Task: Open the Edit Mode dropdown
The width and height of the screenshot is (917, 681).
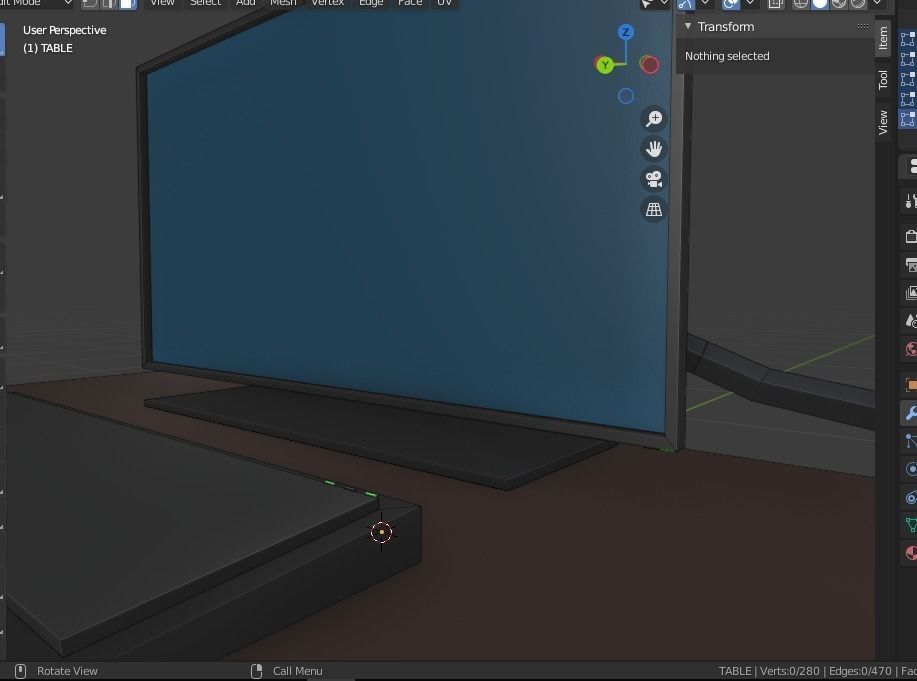Action: click(37, 3)
